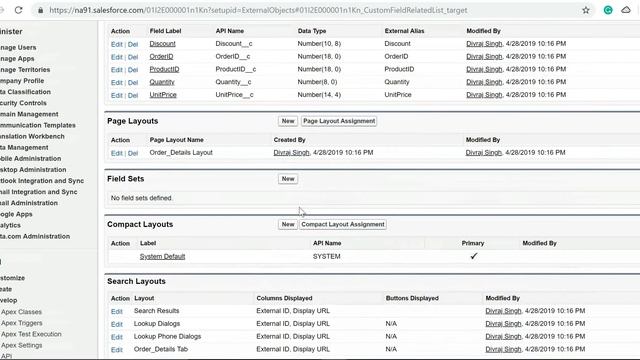
Task: Open Page Layout Assignment
Action: pyautogui.click(x=339, y=121)
